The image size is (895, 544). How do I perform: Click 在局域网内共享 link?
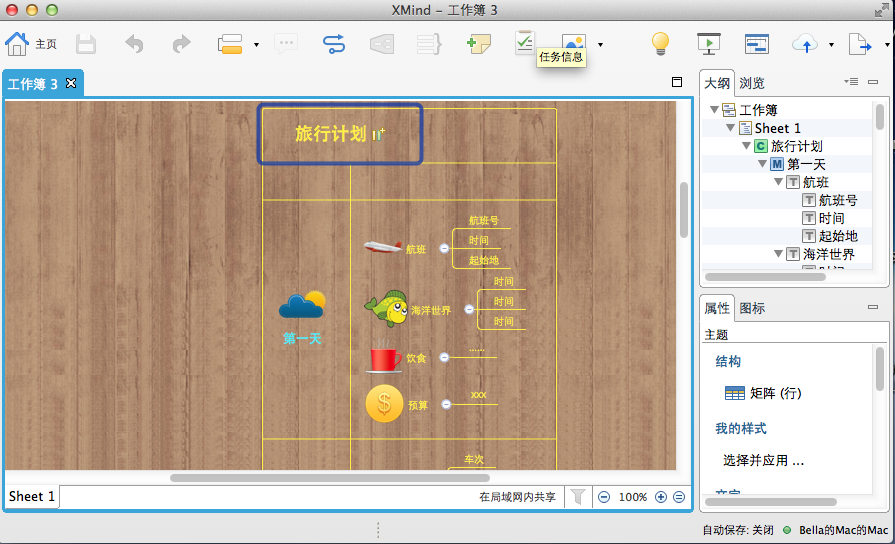[x=517, y=497]
